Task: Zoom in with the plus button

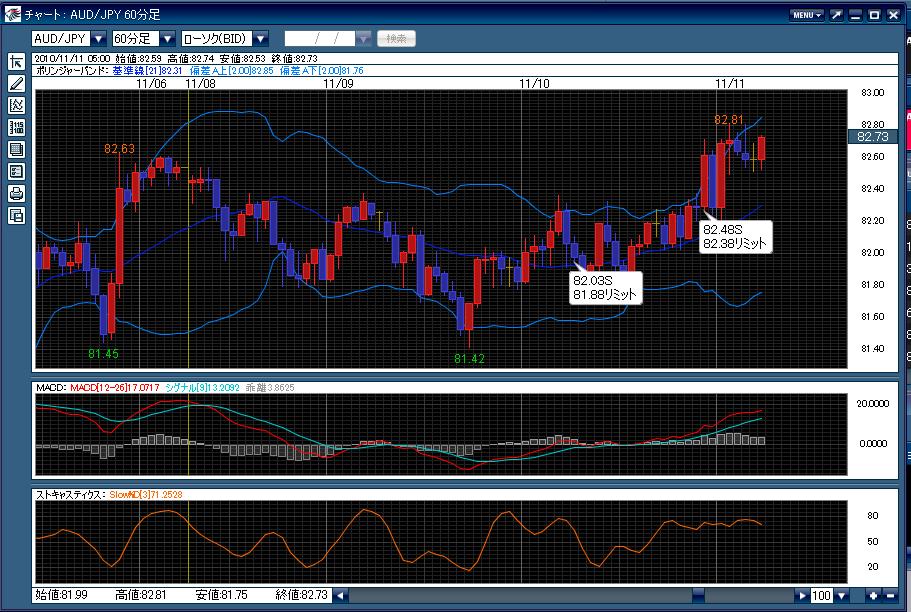Action: pyautogui.click(x=873, y=595)
